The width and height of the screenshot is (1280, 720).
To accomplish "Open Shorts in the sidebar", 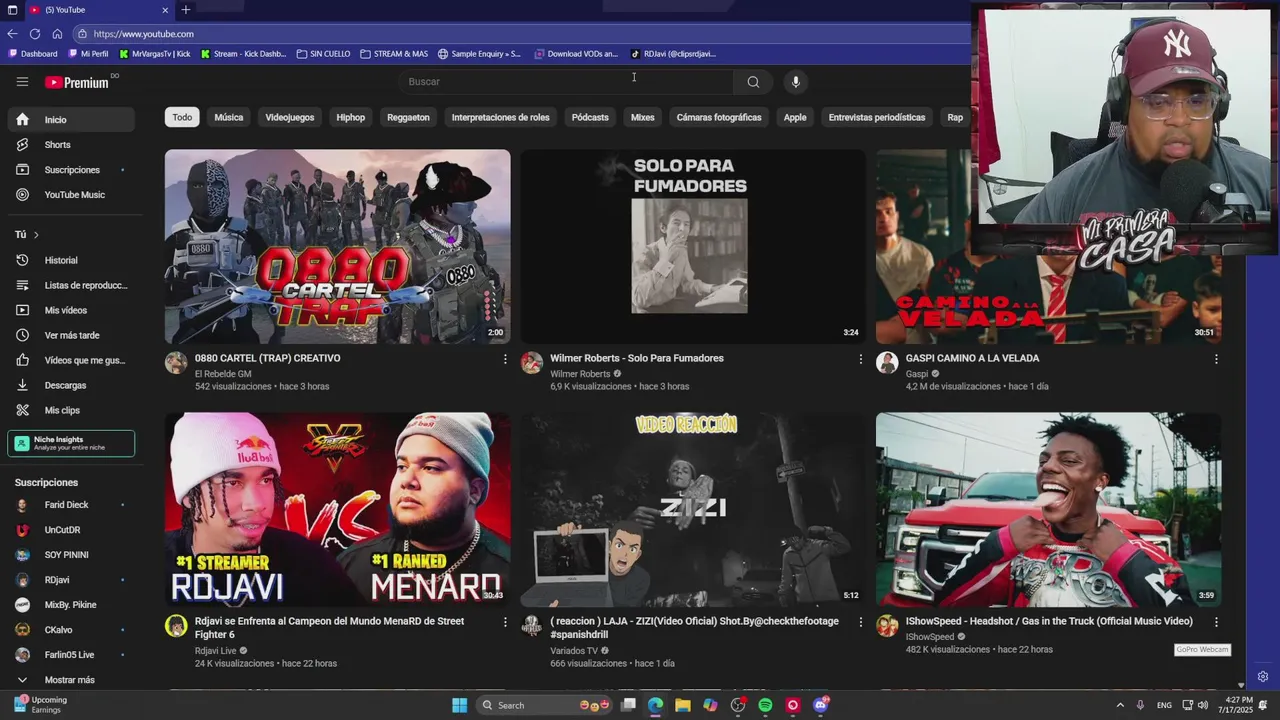I will click(x=71, y=145).
